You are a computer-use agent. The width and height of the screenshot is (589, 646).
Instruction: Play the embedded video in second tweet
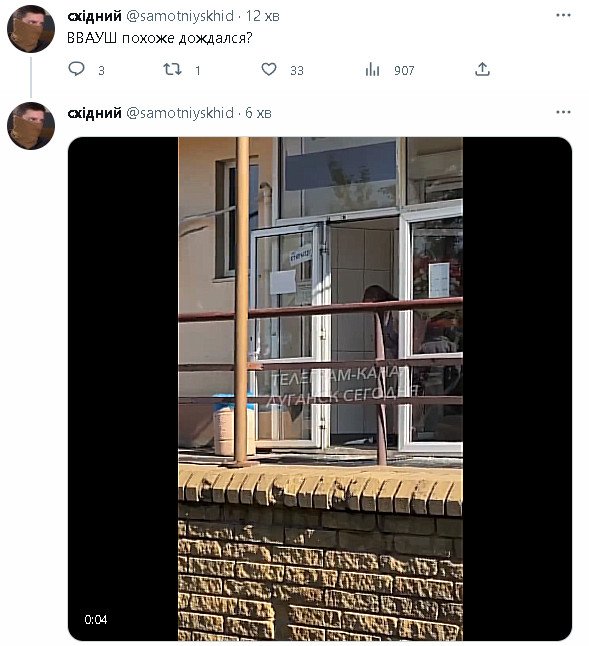pyautogui.click(x=320, y=389)
